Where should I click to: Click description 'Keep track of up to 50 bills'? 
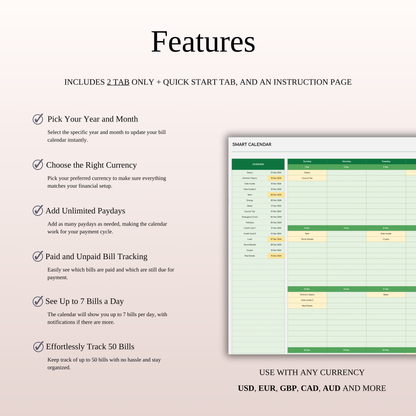pos(104,364)
